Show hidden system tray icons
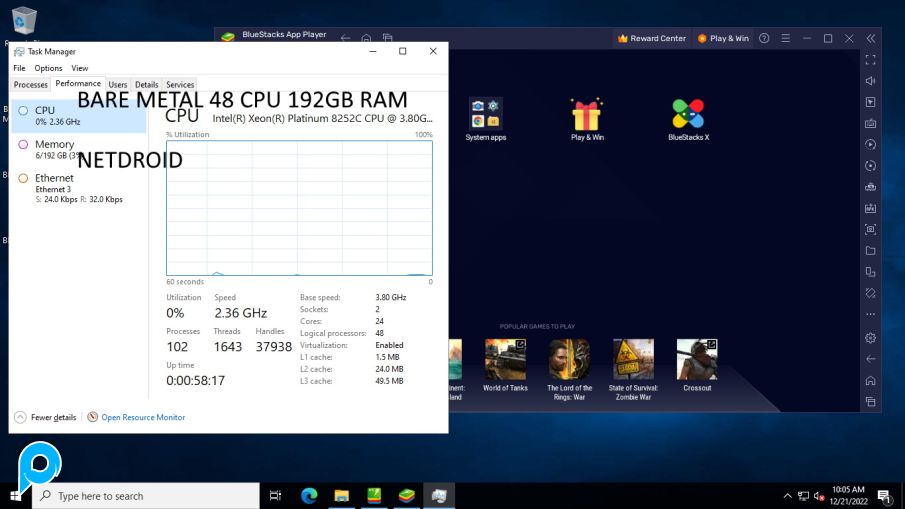905x509 pixels. pyautogui.click(x=787, y=496)
